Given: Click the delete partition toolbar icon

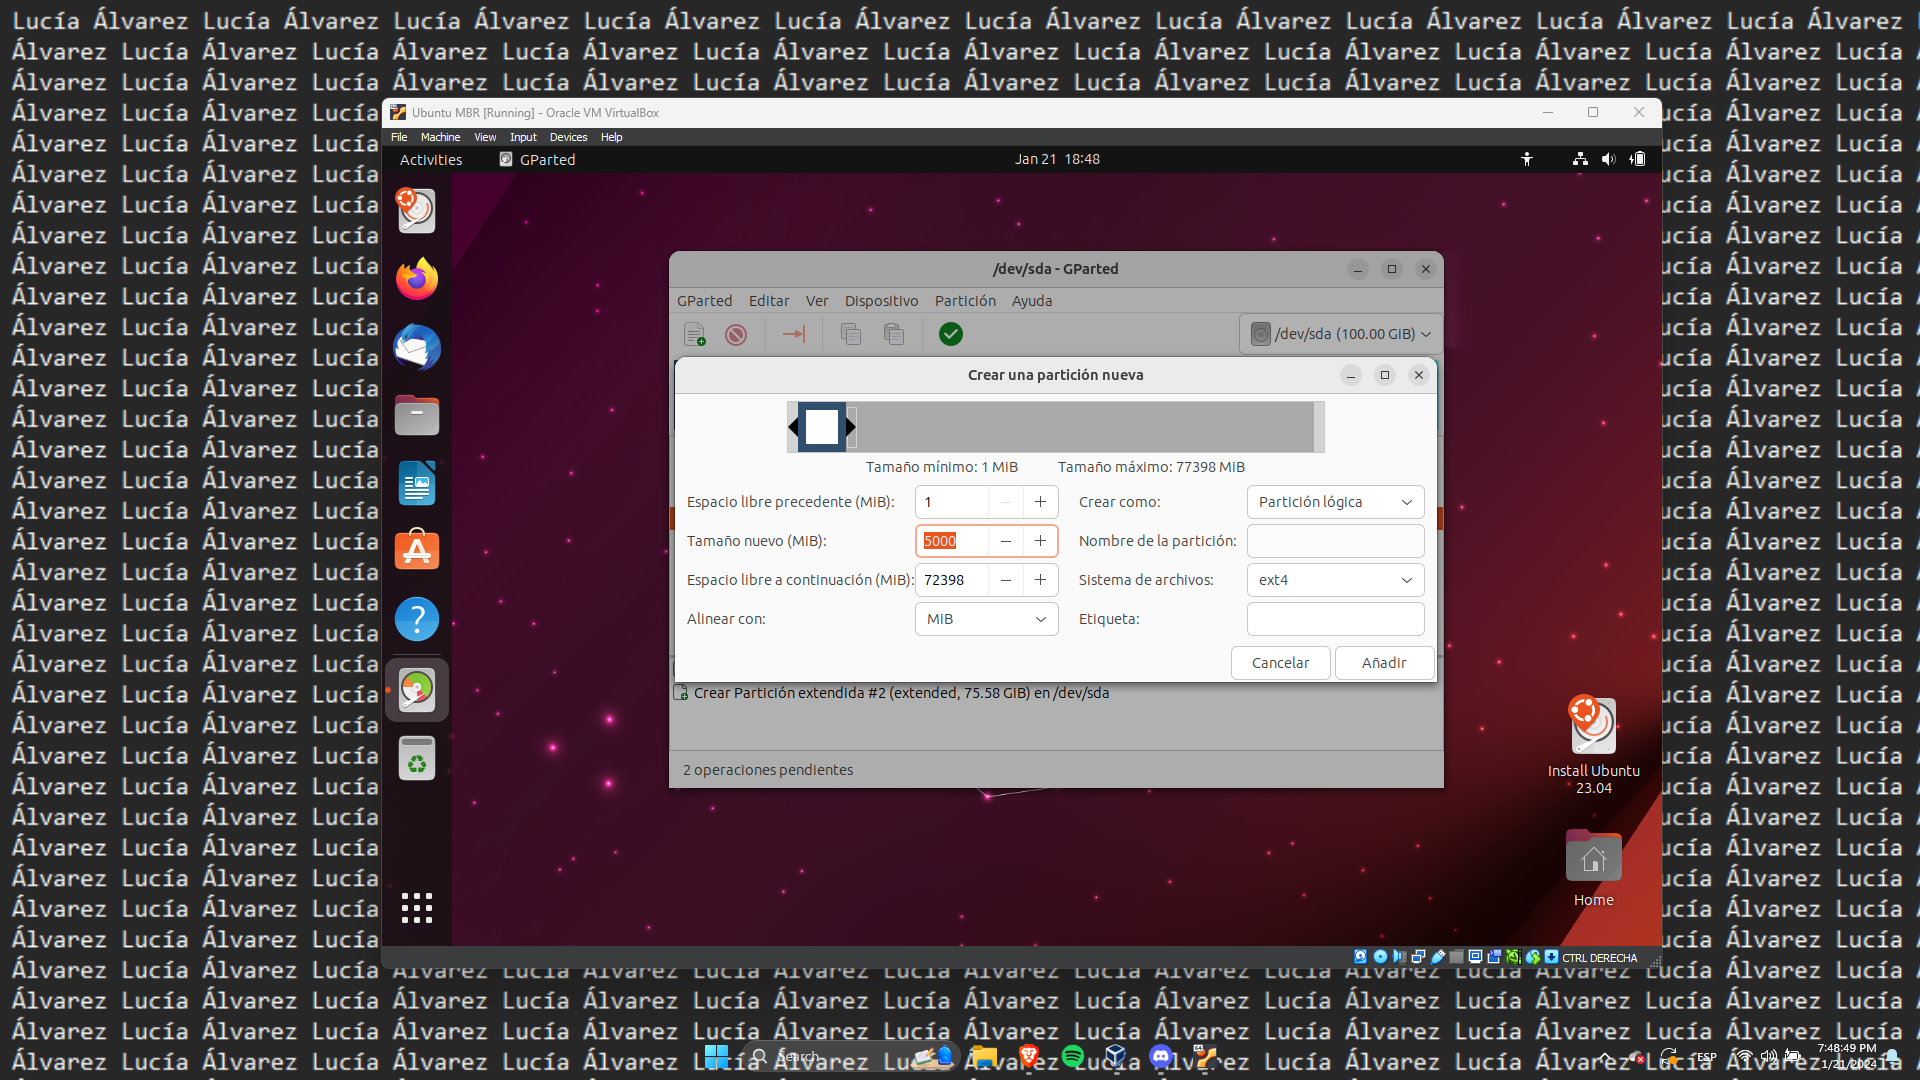Looking at the screenshot, I should 736,334.
